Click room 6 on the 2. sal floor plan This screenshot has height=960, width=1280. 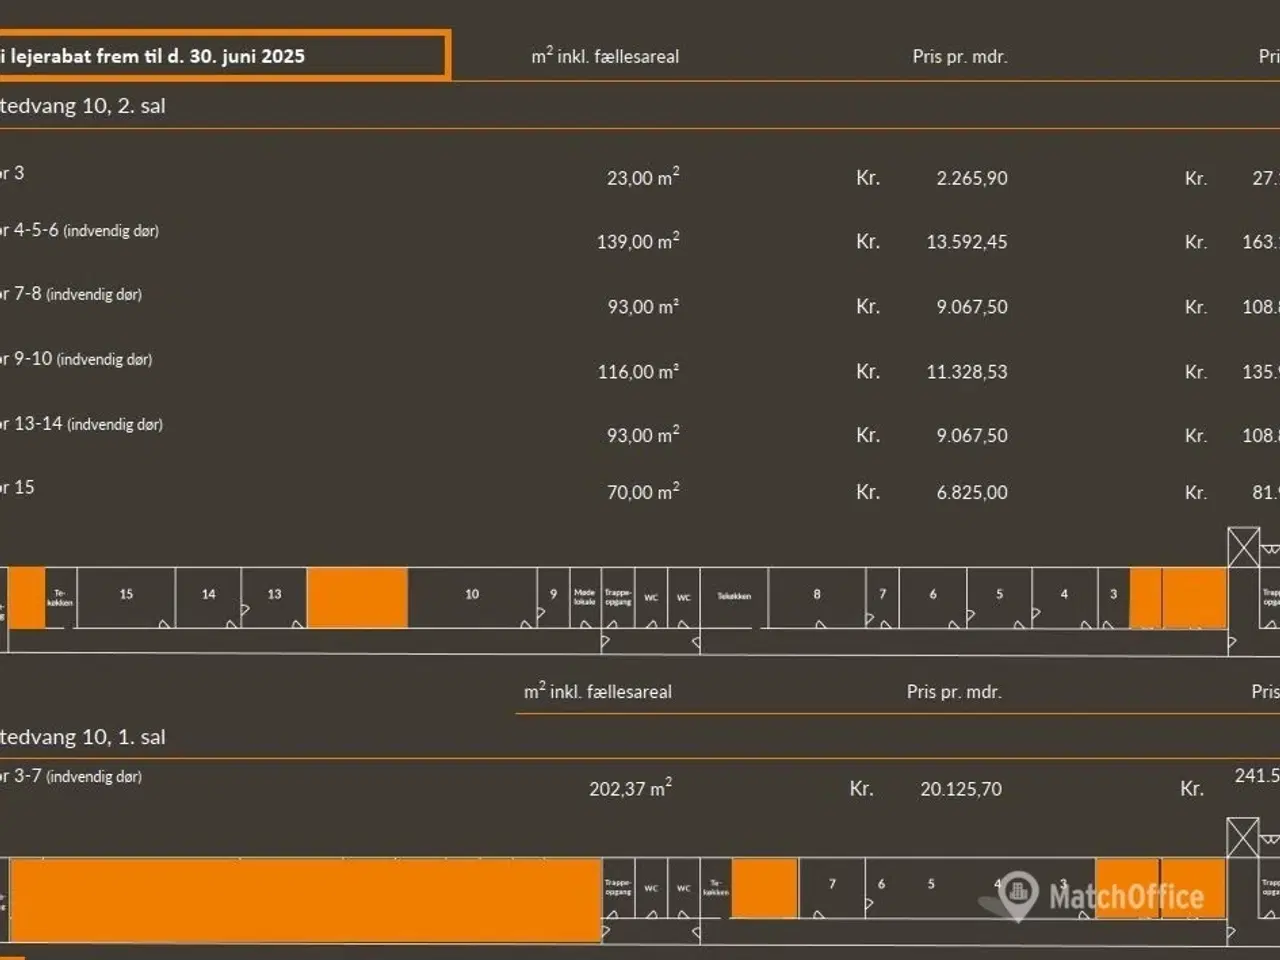coord(933,597)
